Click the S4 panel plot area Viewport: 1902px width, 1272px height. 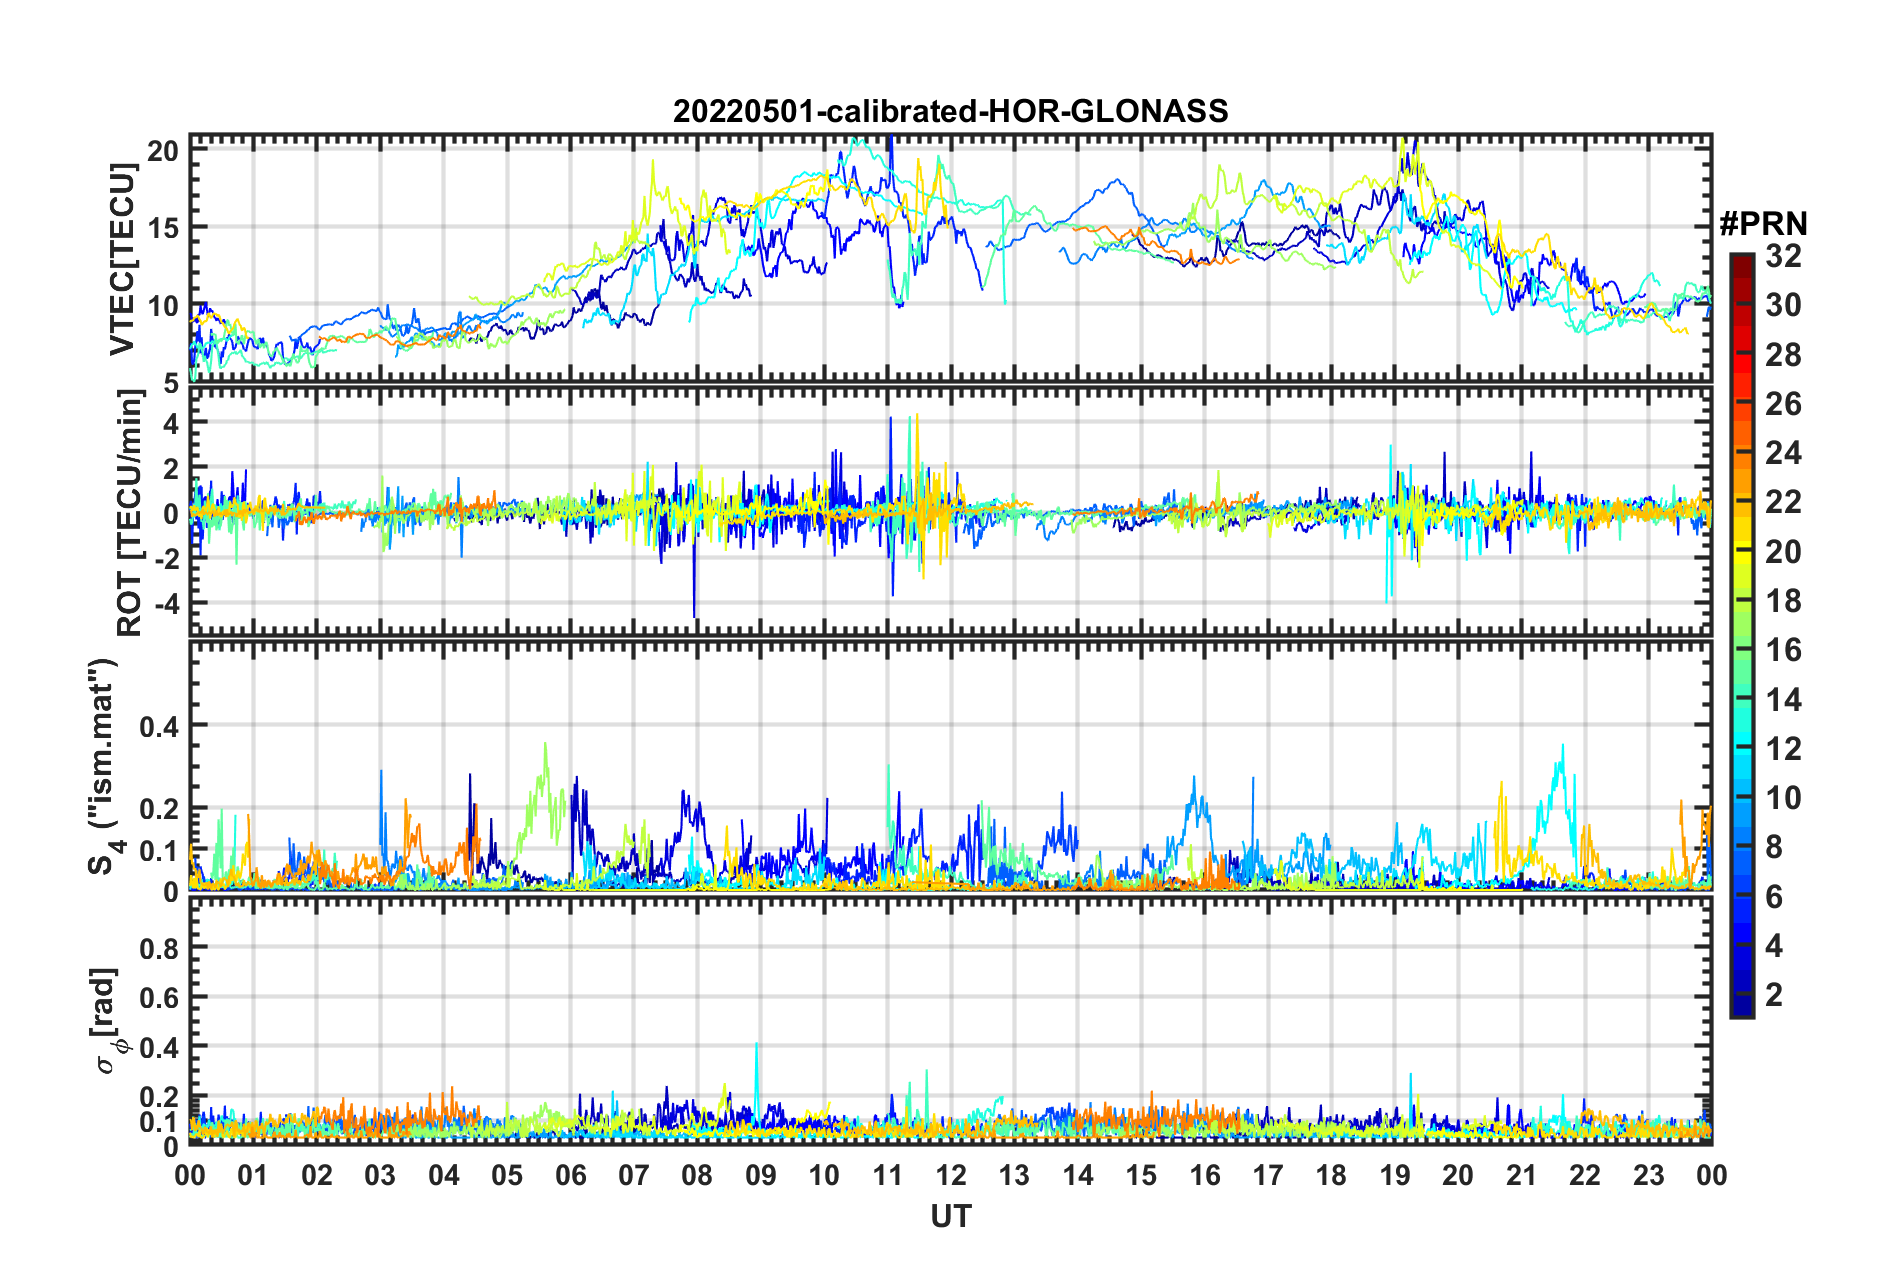[x=951, y=765]
